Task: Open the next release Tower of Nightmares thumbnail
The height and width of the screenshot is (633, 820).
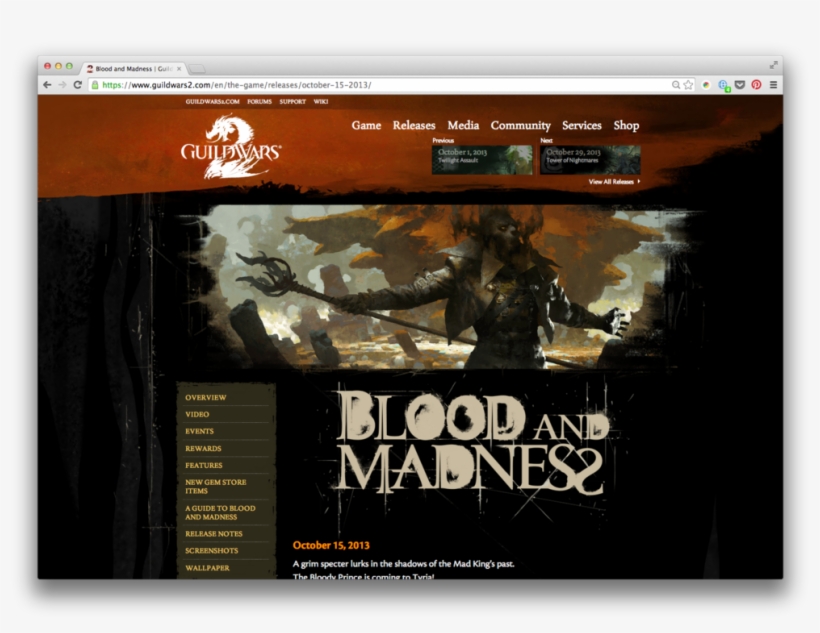Action: point(590,159)
